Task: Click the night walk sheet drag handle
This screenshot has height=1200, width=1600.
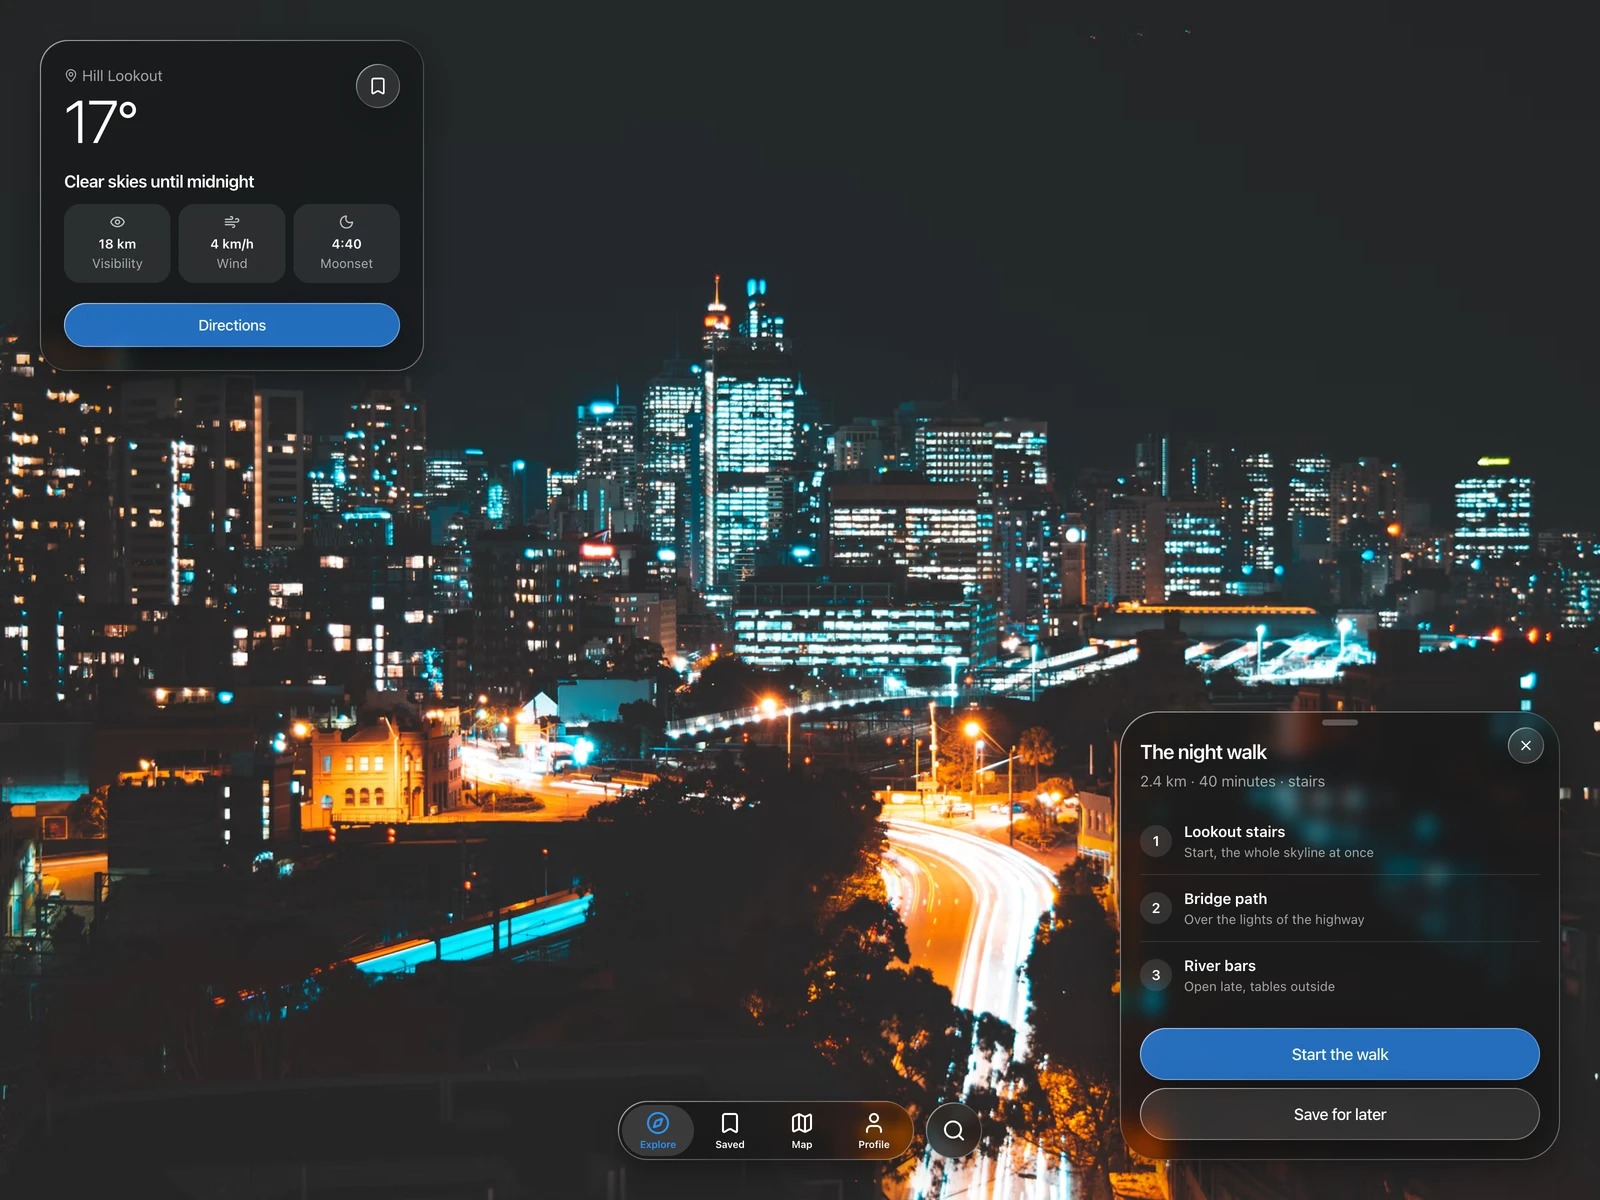Action: click(x=1340, y=722)
